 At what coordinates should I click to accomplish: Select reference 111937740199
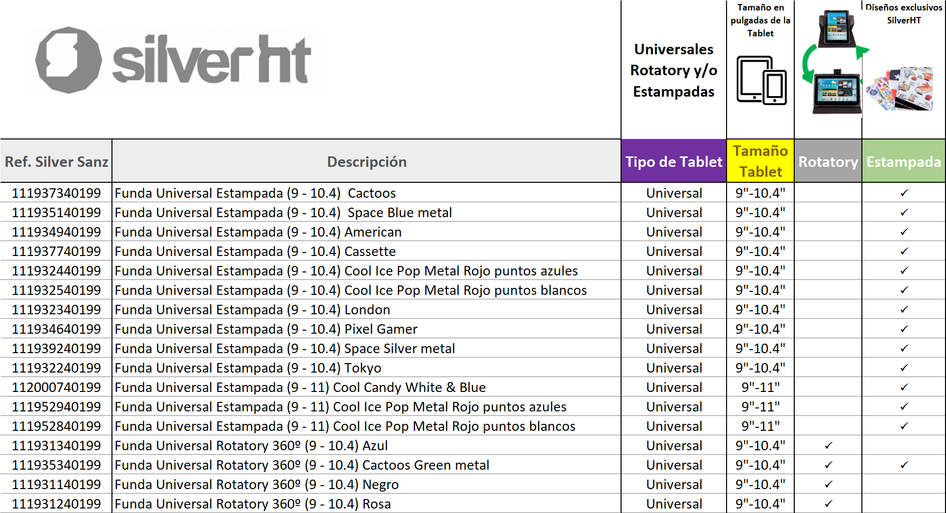pos(56,251)
